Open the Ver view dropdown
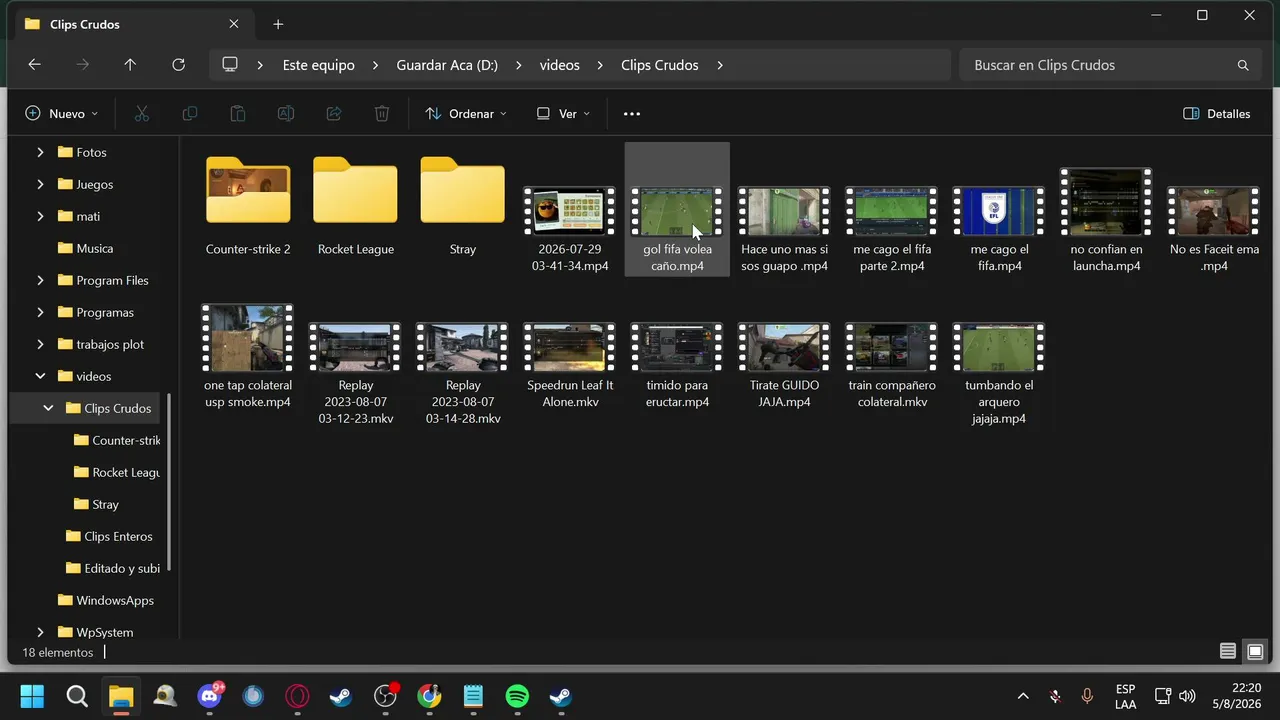1280x720 pixels. (x=563, y=114)
